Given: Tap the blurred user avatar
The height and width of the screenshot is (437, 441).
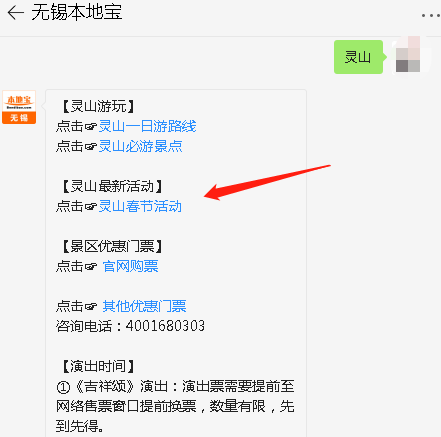Looking at the screenshot, I should [x=410, y=55].
